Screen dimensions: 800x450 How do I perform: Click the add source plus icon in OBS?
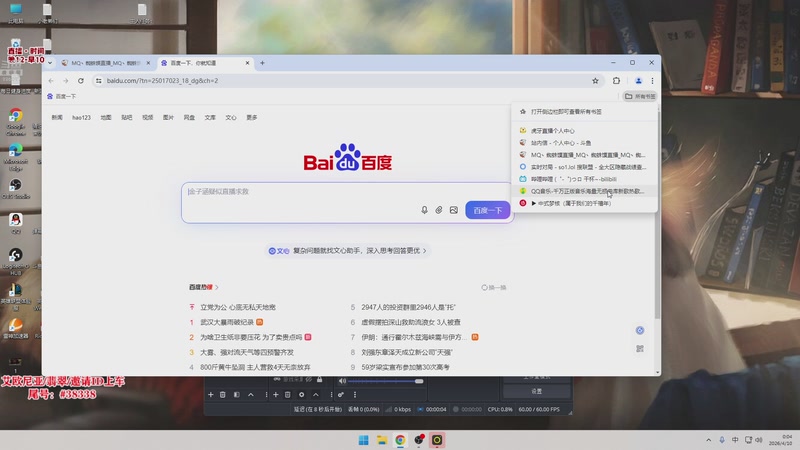(x=276, y=394)
